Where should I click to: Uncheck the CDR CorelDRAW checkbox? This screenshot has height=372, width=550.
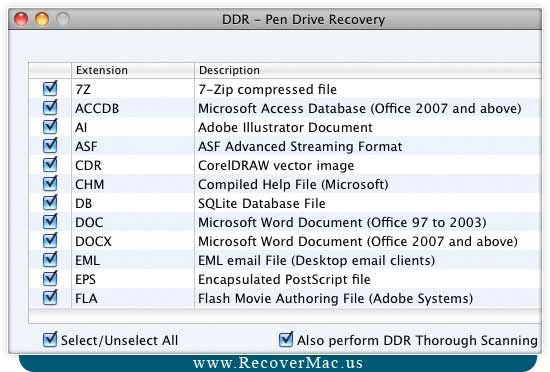tap(50, 165)
